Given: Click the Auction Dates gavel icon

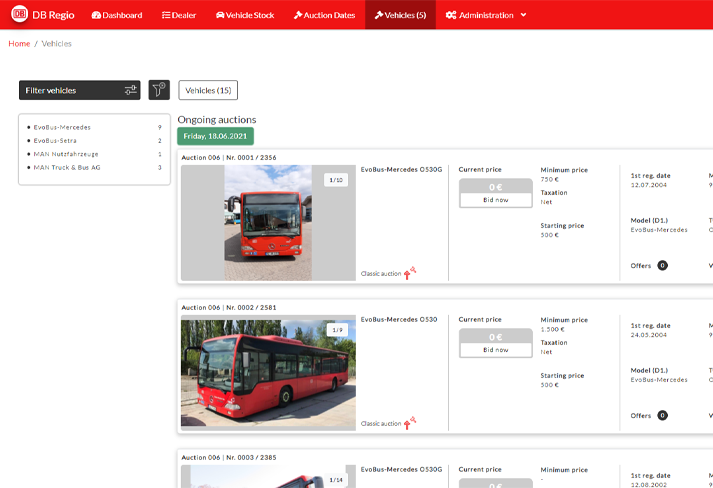Looking at the screenshot, I should (298, 15).
